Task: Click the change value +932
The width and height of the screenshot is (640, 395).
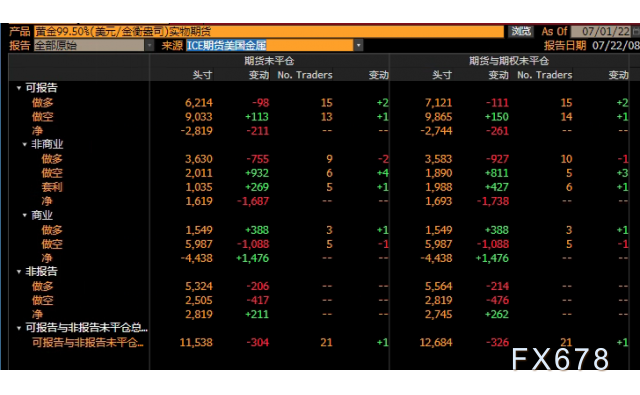Action: [257, 173]
